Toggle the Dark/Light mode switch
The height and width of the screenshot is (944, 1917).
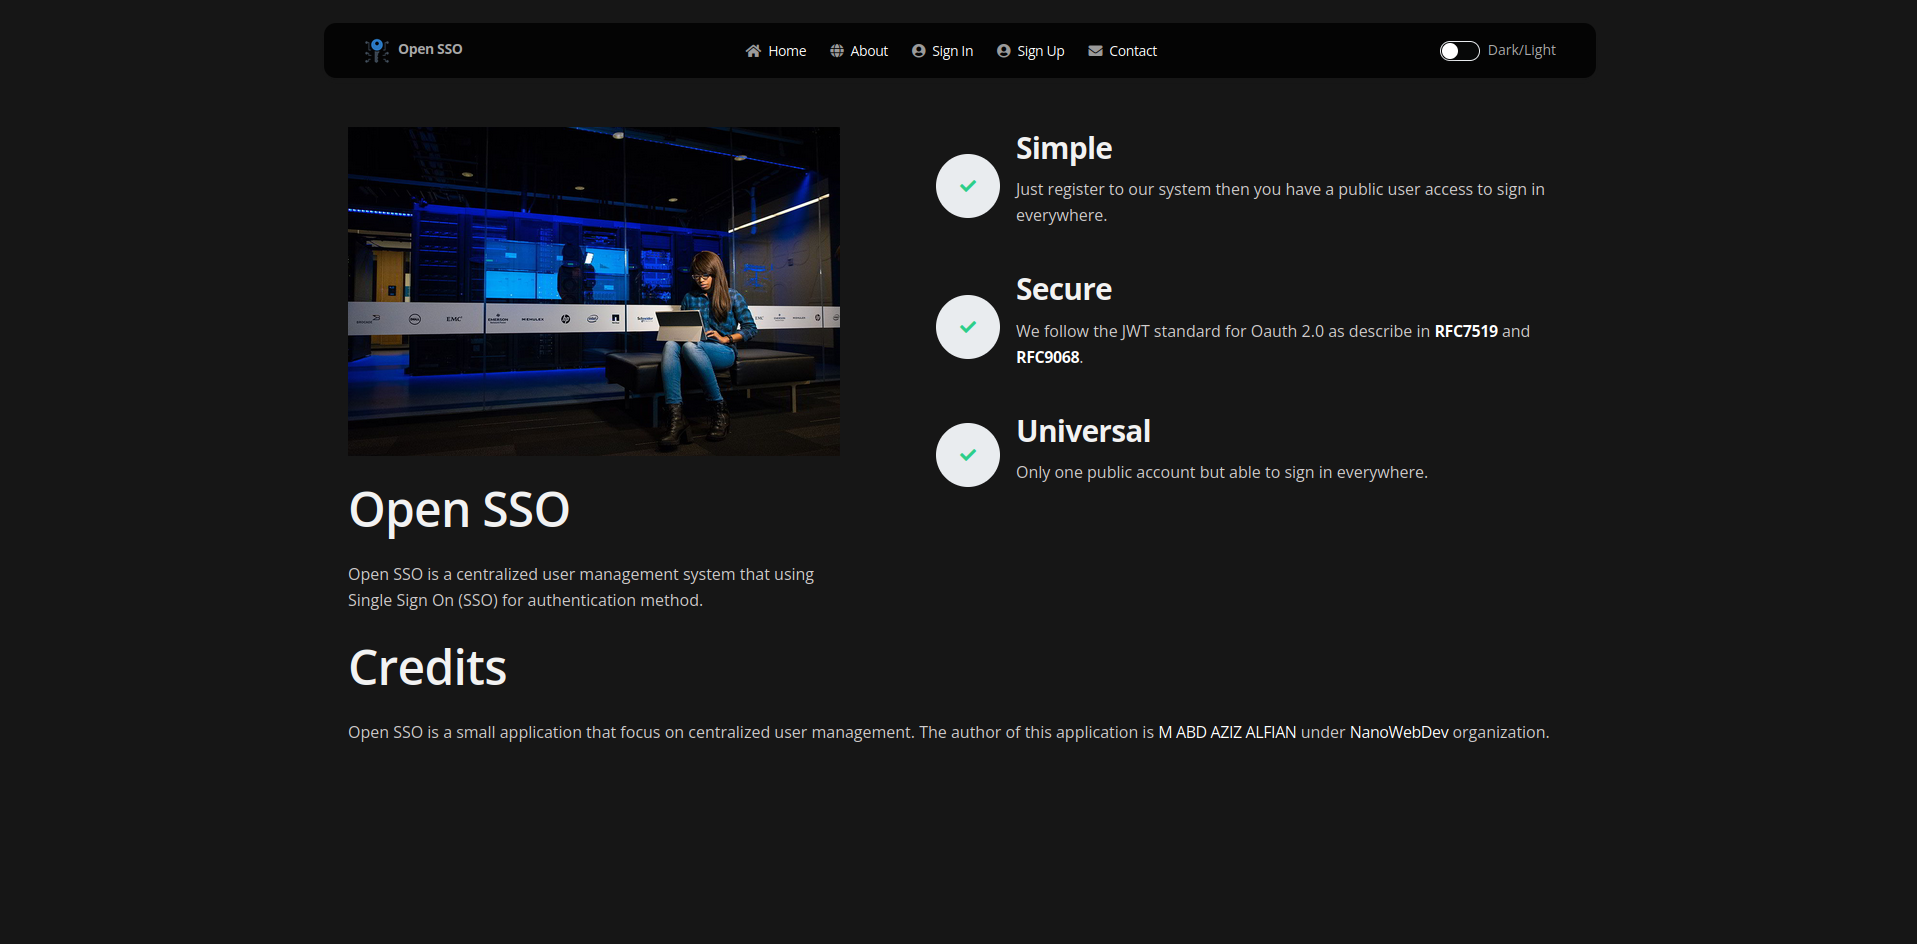tap(1459, 50)
